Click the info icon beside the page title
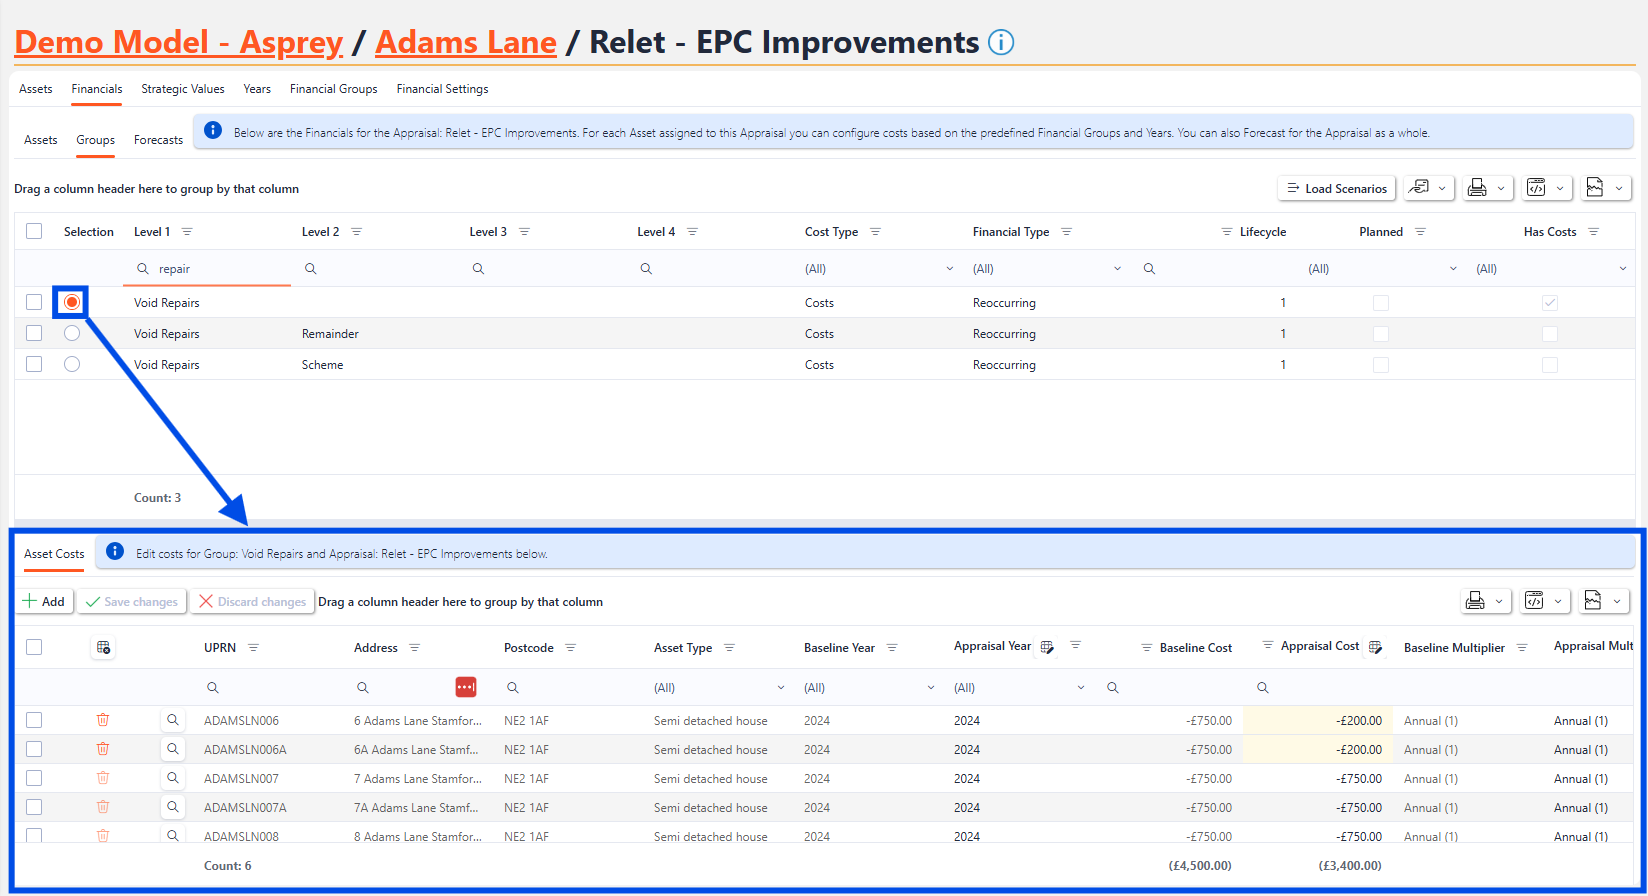This screenshot has height=896, width=1648. tap(1001, 43)
